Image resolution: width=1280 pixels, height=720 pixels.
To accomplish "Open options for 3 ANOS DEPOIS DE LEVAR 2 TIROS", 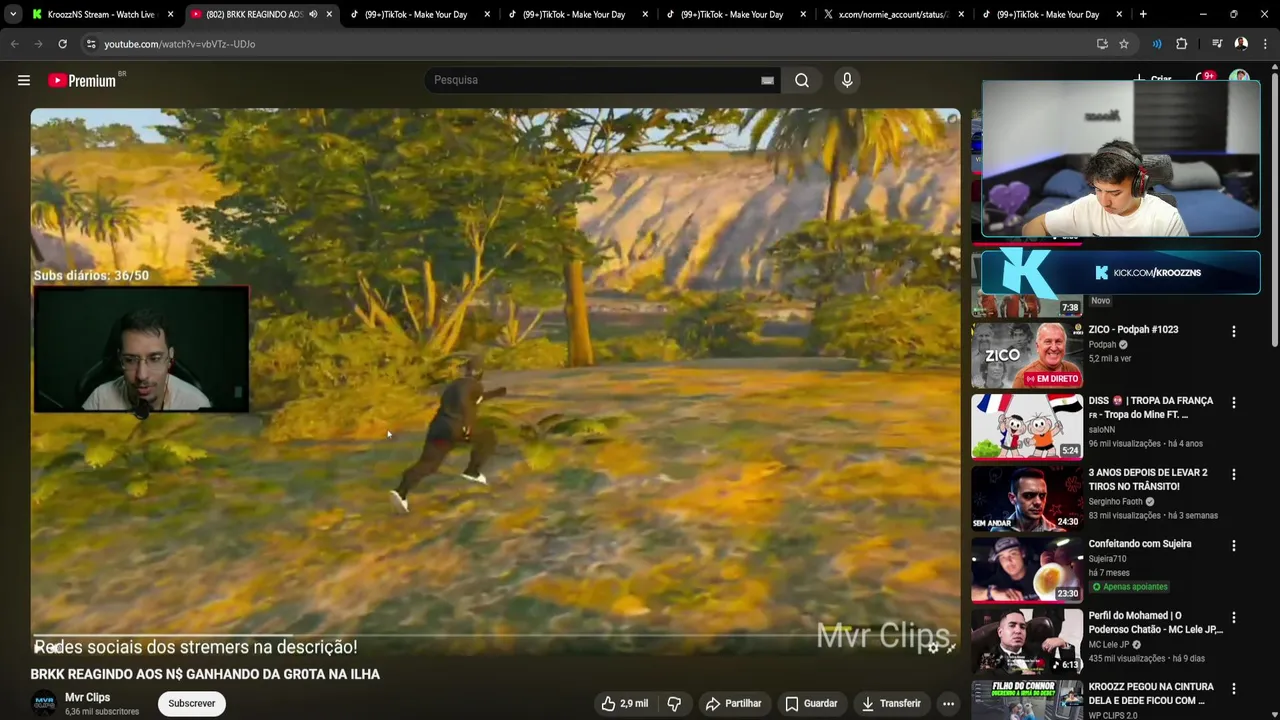I will [1233, 474].
